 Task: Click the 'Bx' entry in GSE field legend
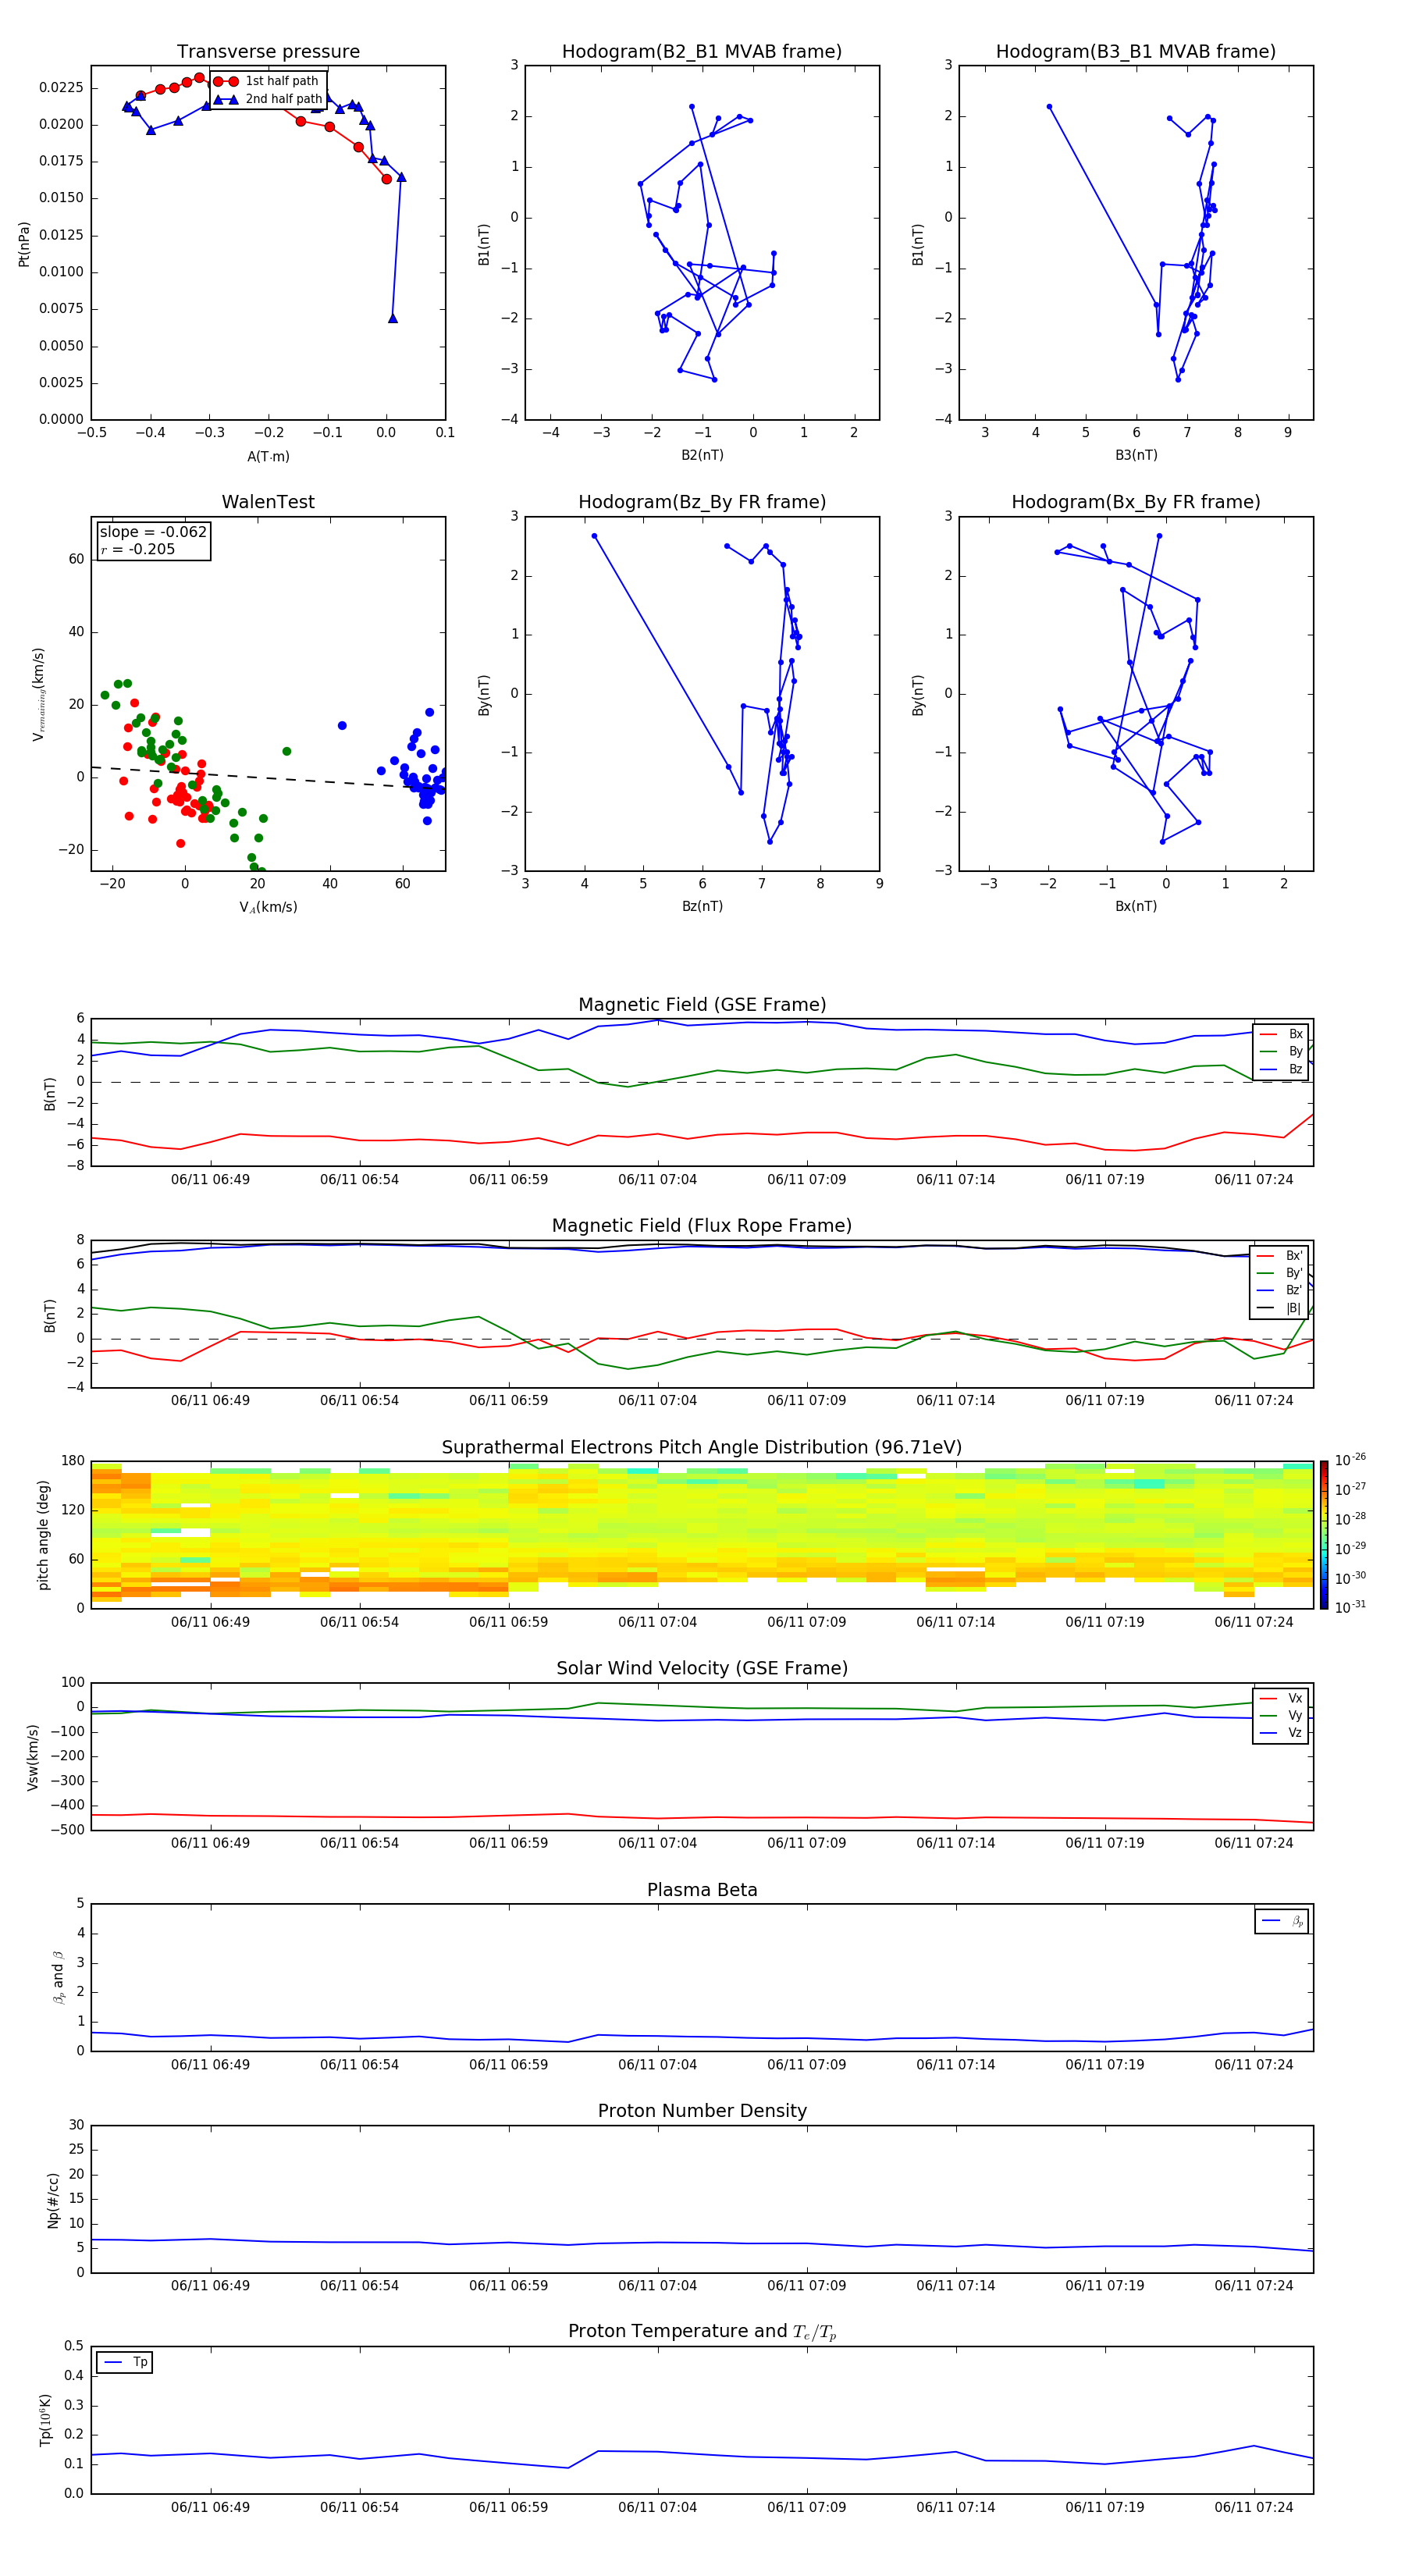click(1281, 1034)
